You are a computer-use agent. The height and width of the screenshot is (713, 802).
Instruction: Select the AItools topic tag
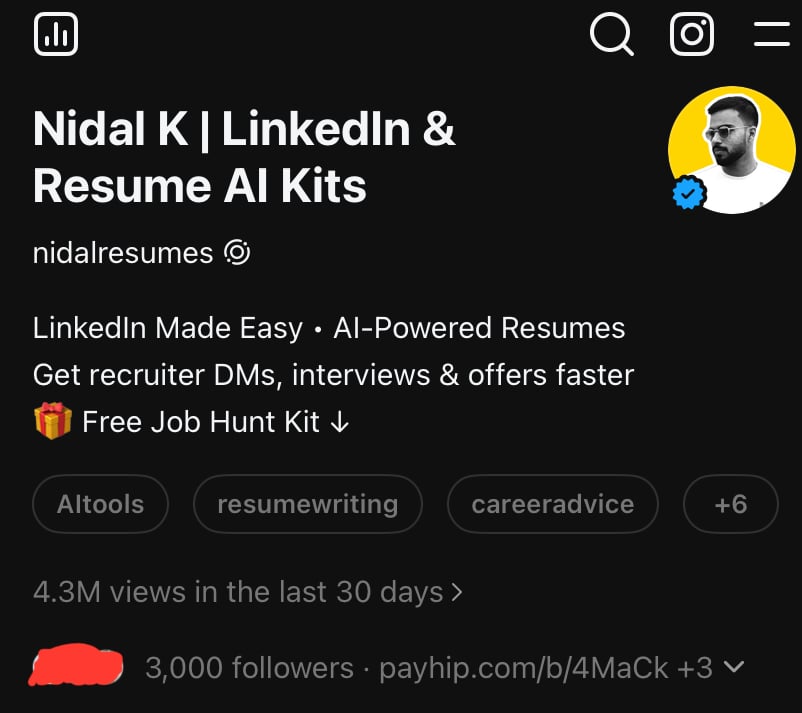click(100, 504)
